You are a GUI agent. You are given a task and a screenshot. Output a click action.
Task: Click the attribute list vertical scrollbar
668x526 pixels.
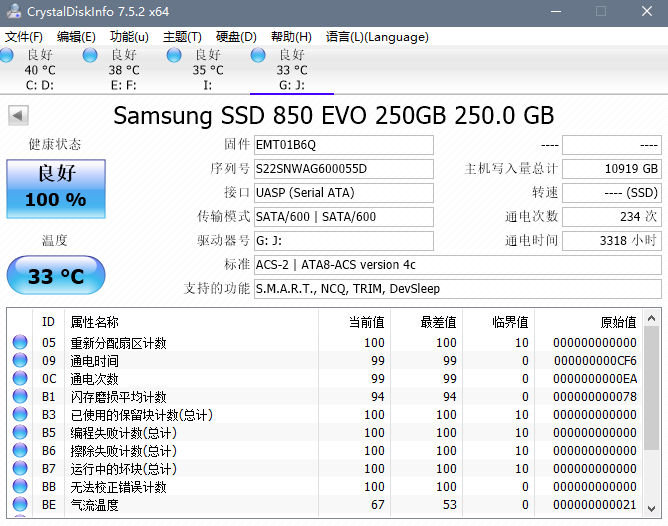651,420
